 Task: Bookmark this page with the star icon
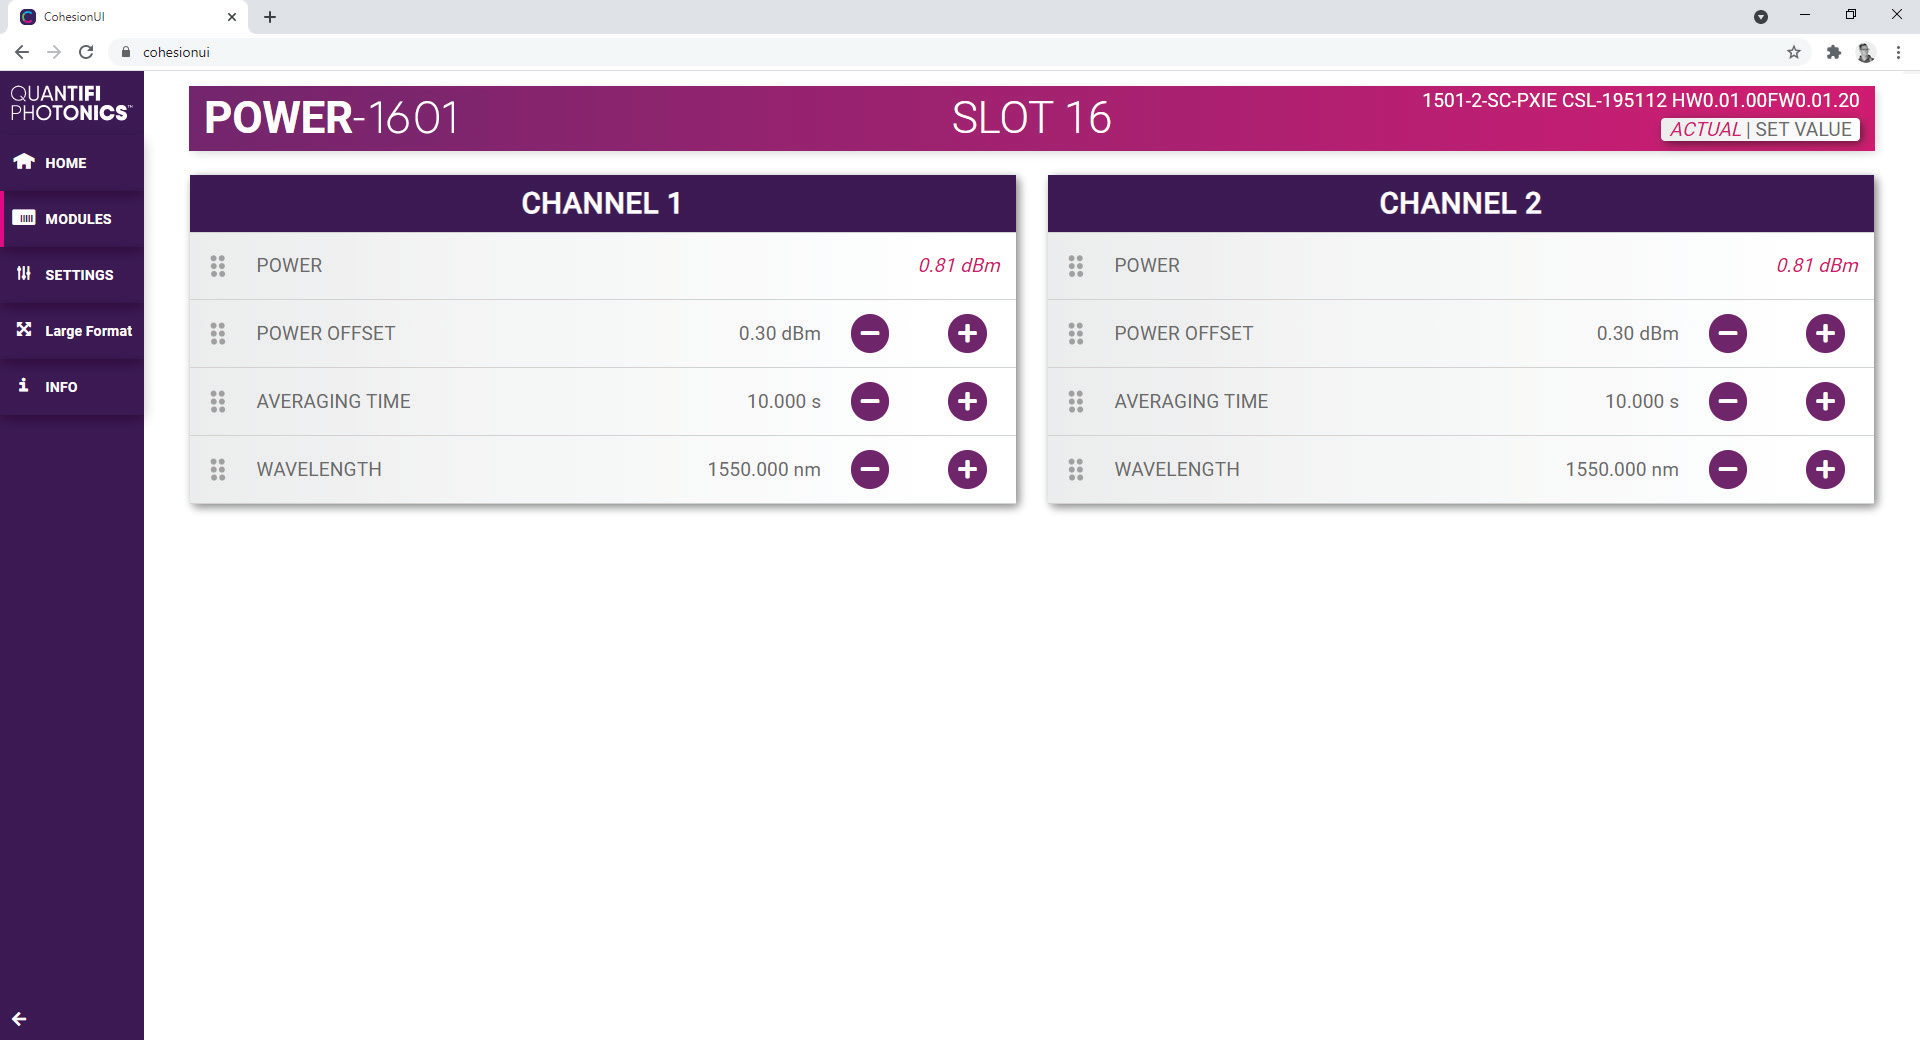[x=1794, y=52]
